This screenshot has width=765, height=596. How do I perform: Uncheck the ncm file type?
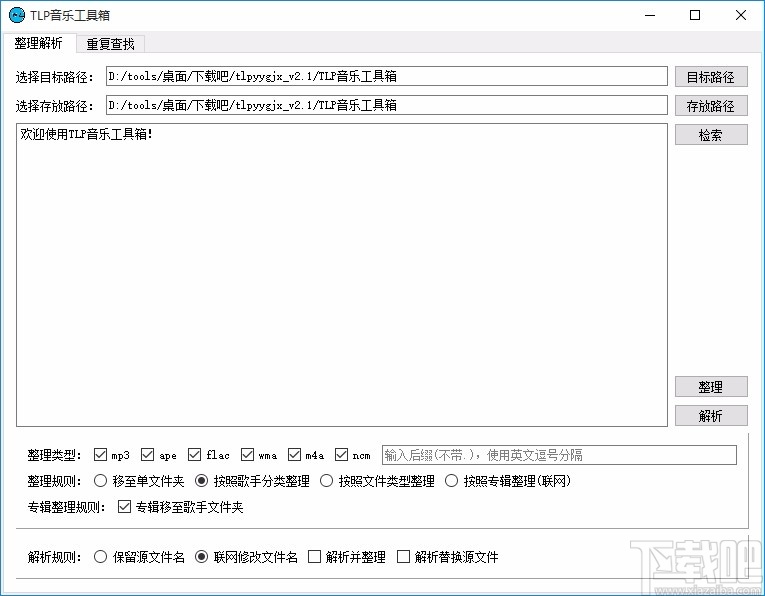tap(341, 455)
